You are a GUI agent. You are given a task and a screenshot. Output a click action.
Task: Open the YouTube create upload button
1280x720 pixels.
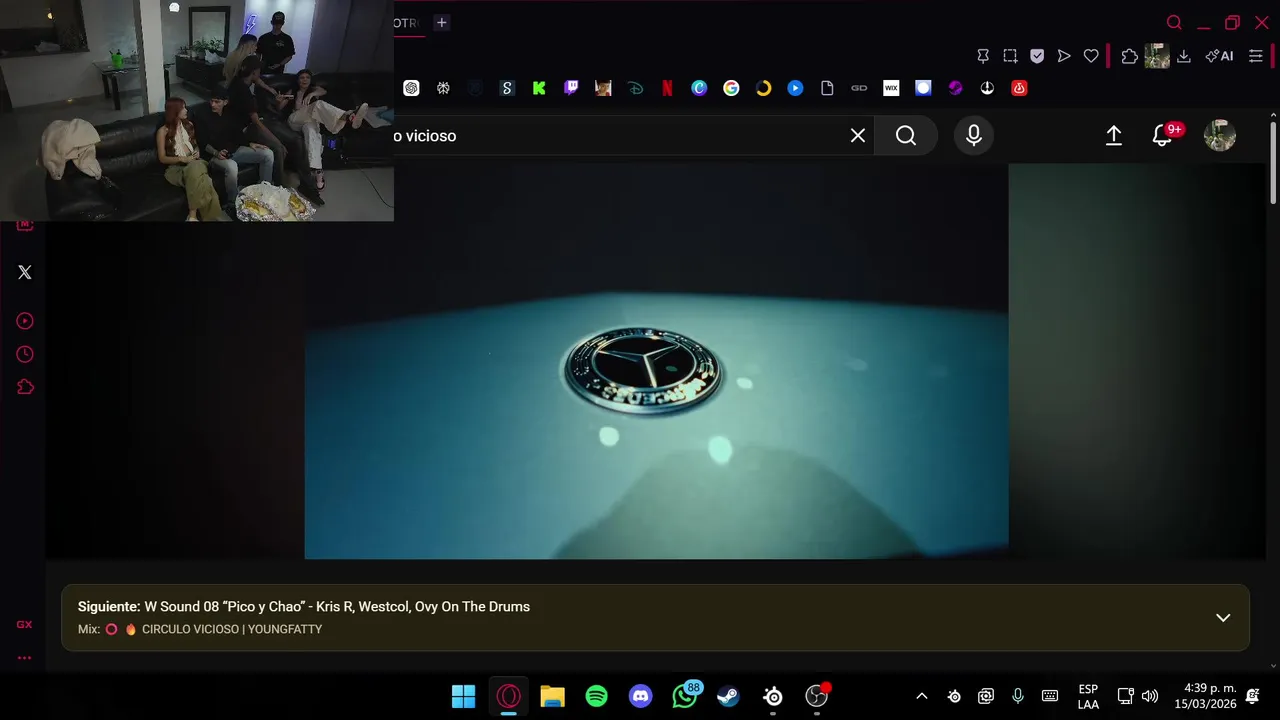tap(1114, 135)
